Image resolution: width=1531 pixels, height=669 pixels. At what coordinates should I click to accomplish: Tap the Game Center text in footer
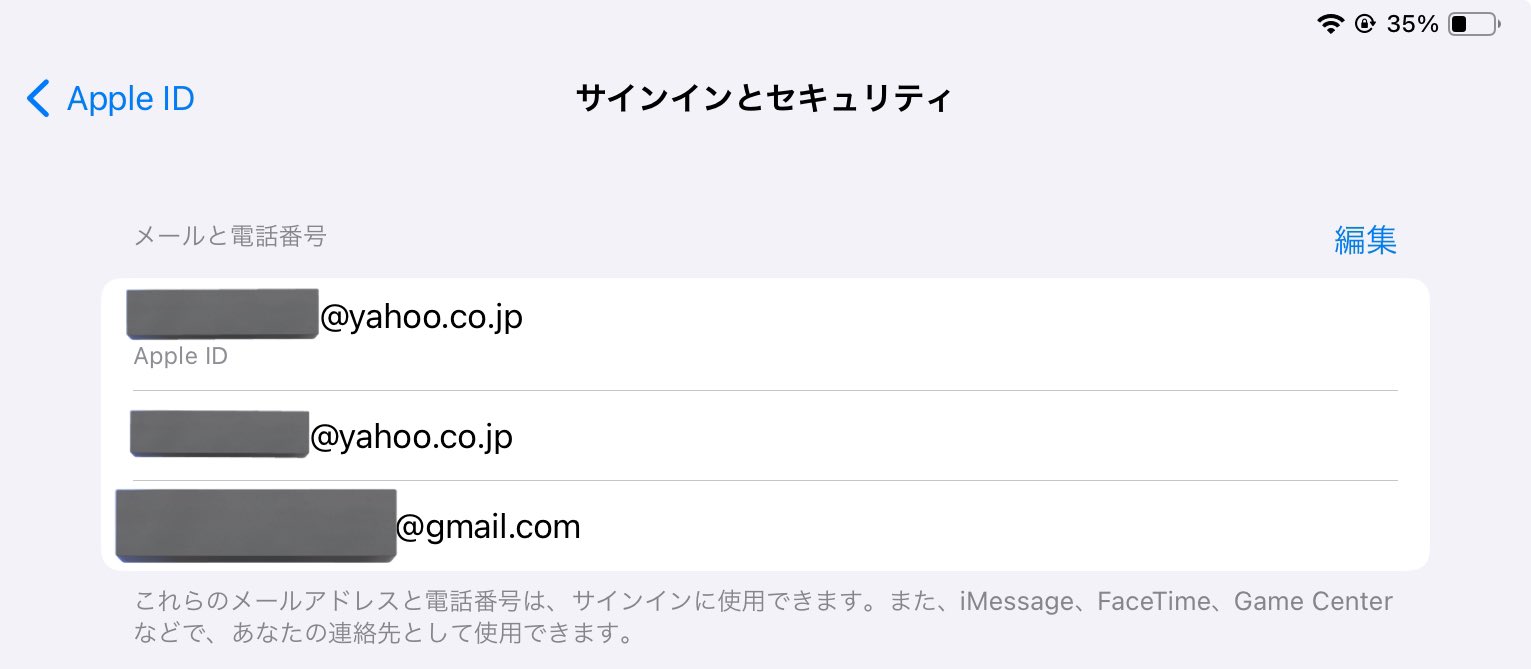click(1313, 602)
